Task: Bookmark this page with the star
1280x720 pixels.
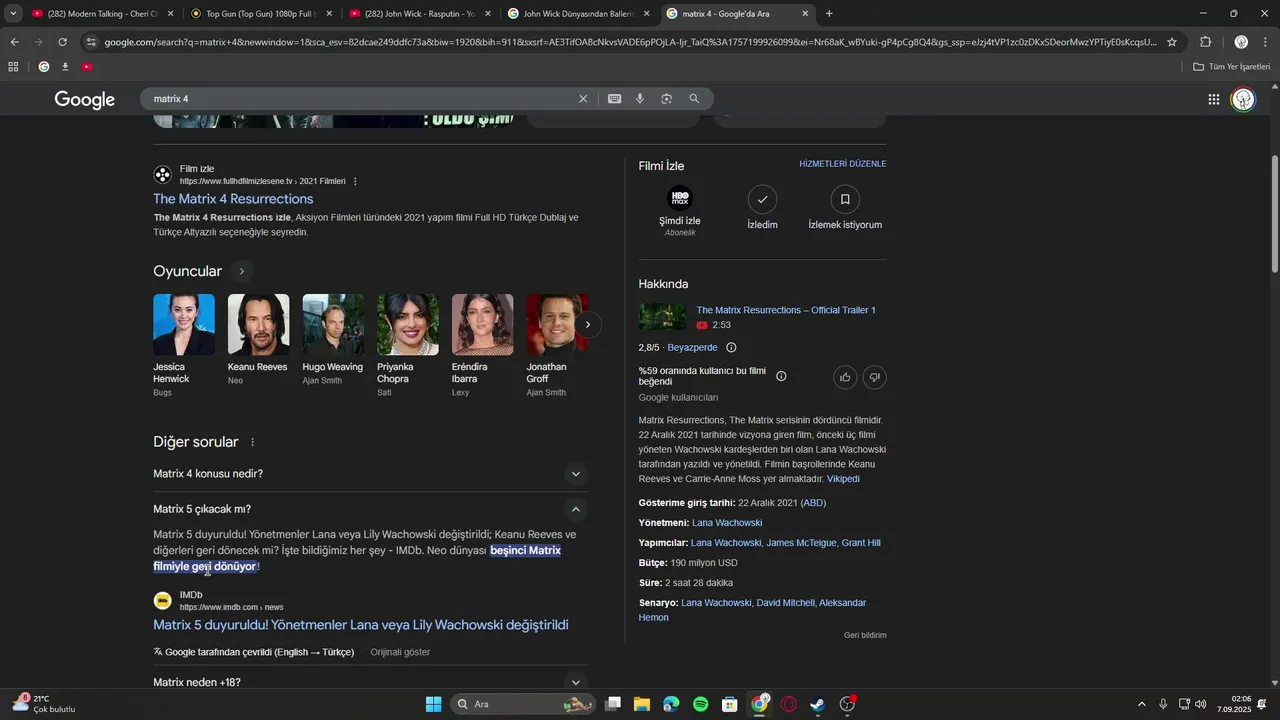Action: [1172, 42]
